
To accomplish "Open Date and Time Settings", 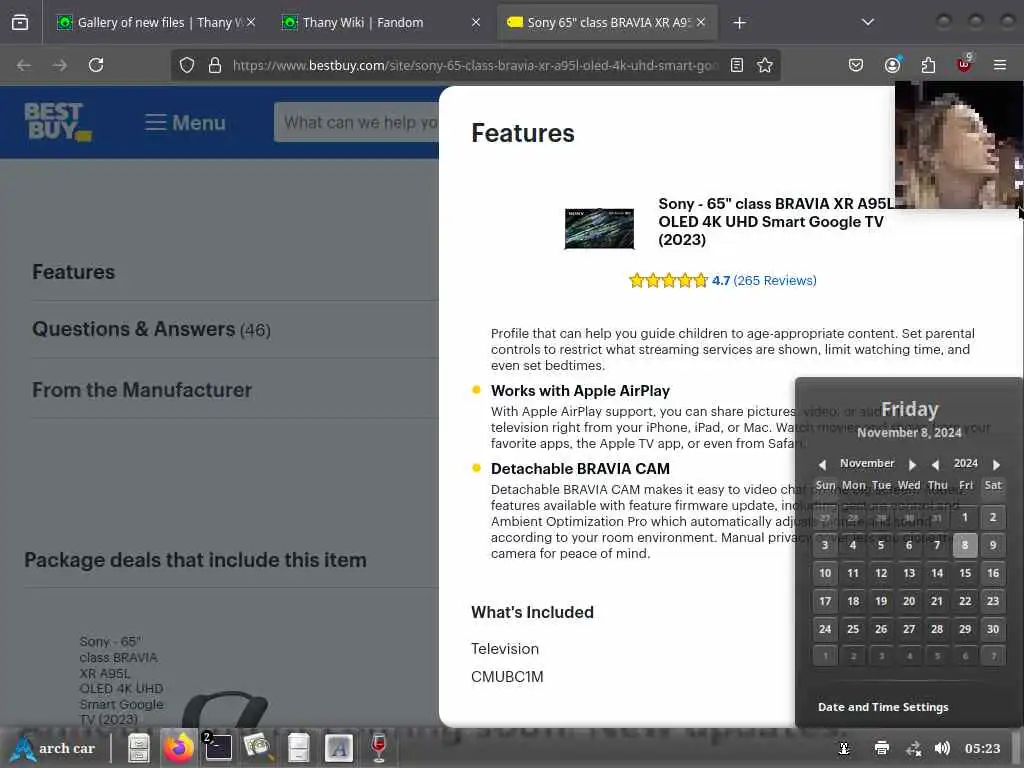I will tap(883, 707).
